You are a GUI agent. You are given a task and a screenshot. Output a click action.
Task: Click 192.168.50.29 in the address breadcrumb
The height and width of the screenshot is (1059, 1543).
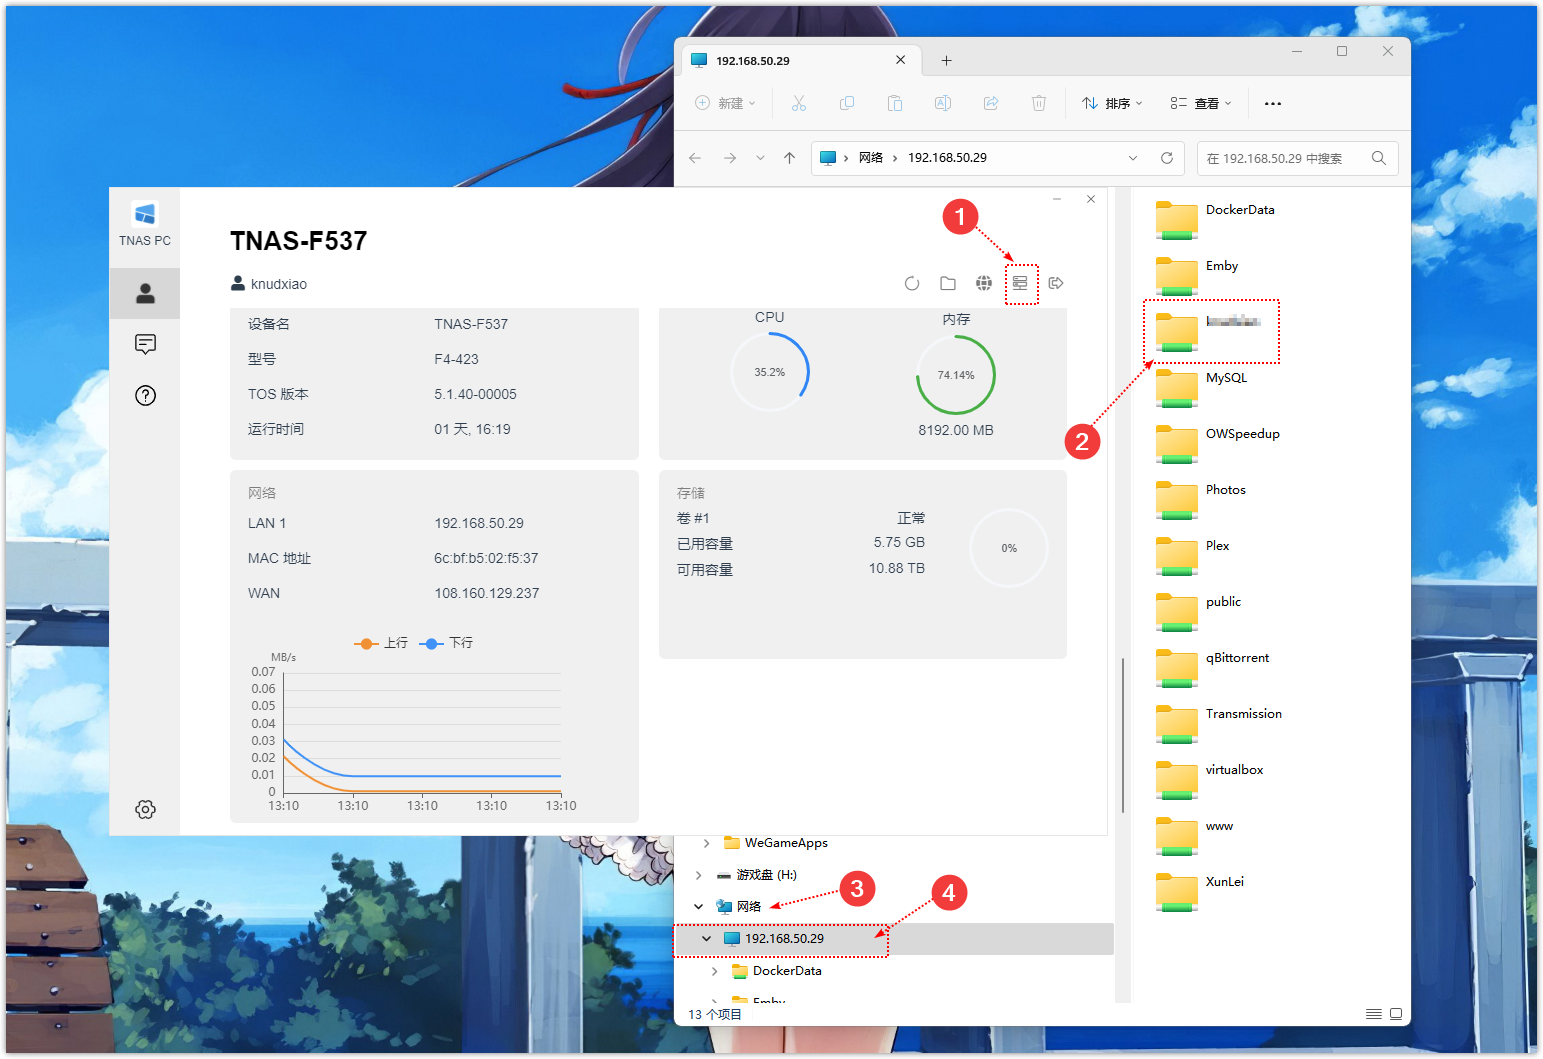tap(947, 158)
